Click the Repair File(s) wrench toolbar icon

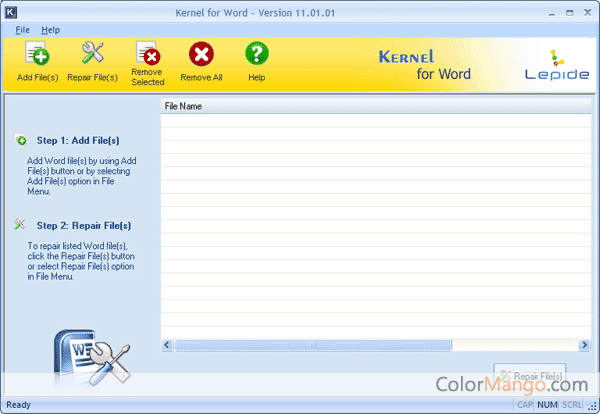(x=92, y=52)
